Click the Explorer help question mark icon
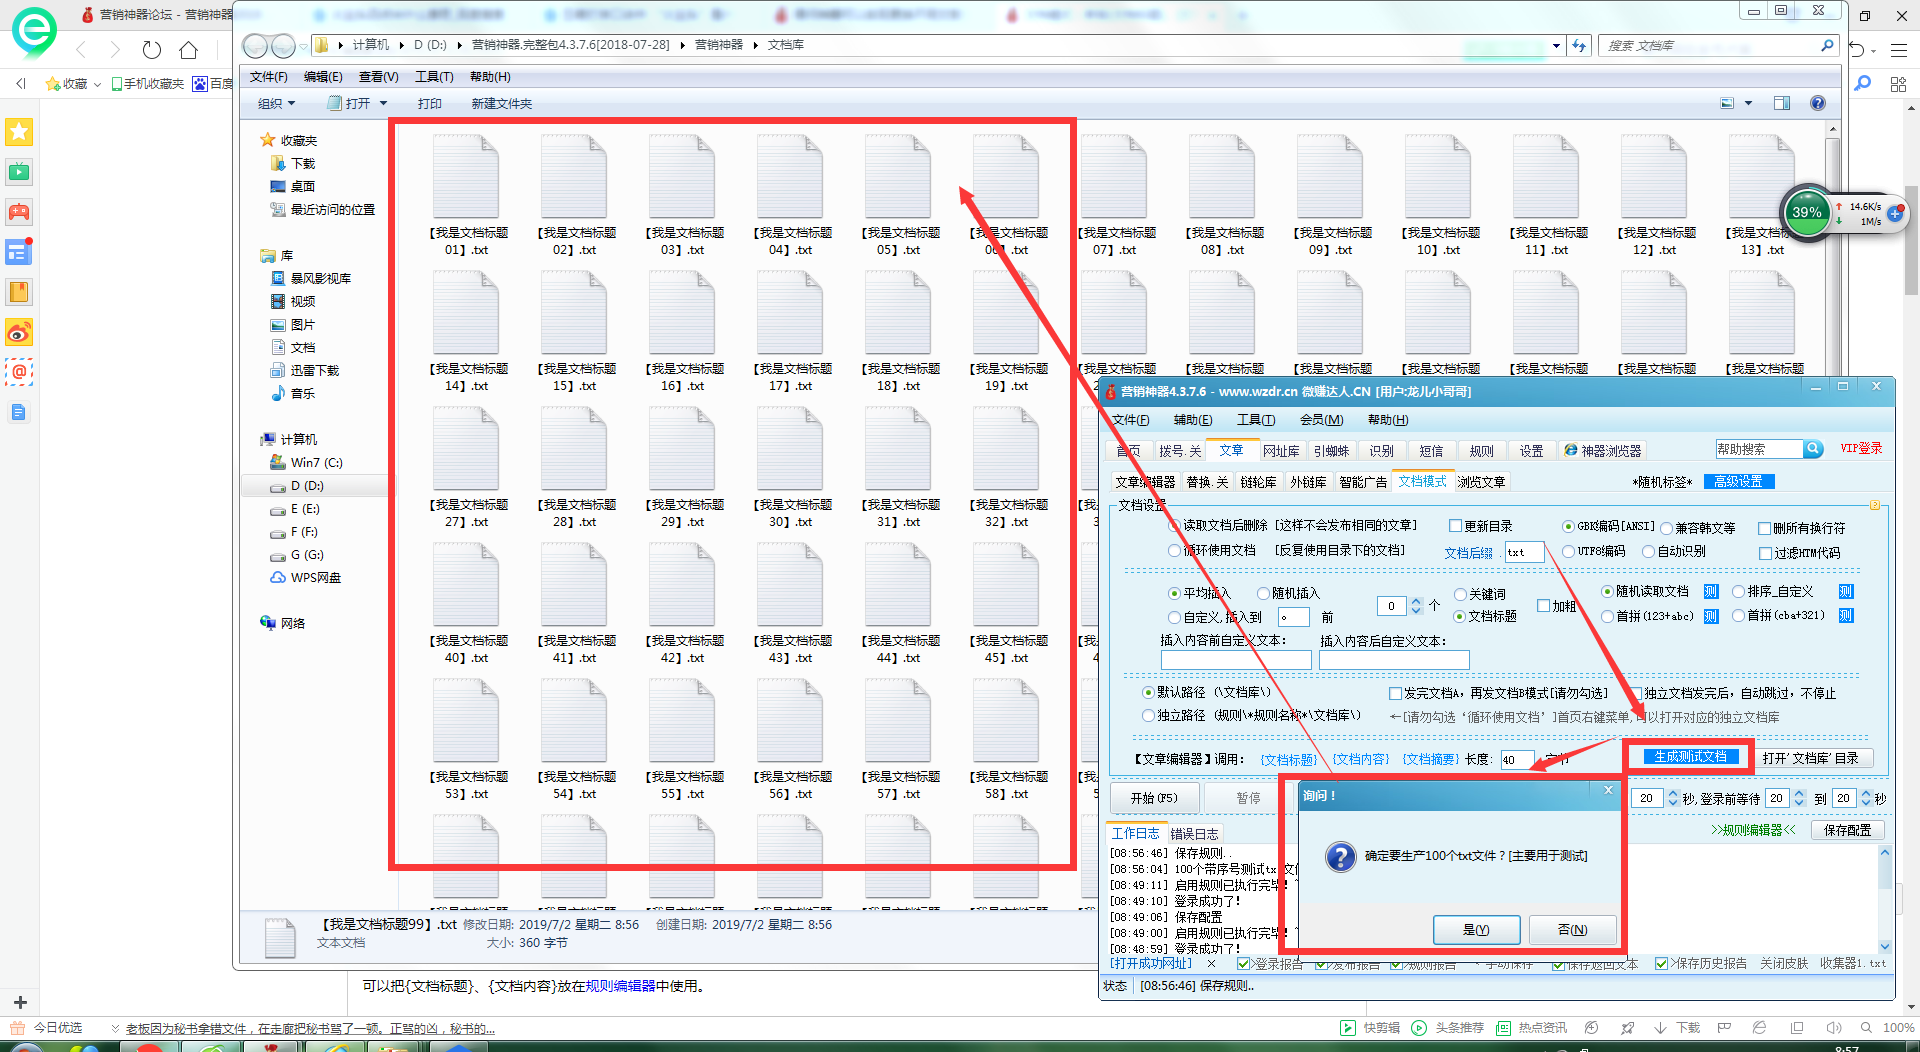The image size is (1920, 1052). tap(1817, 103)
